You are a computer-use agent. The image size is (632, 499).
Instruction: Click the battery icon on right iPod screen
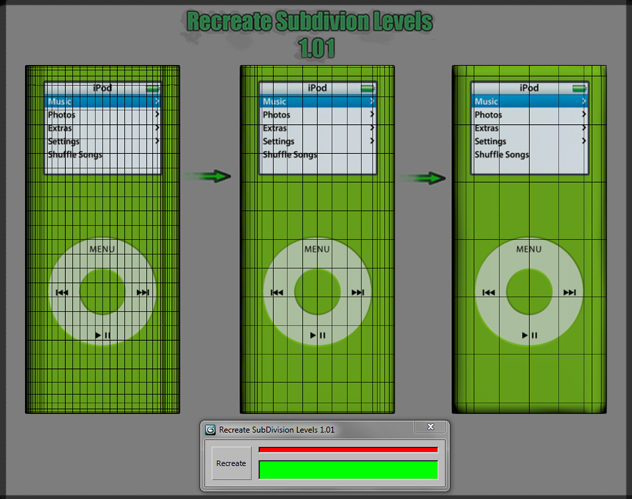click(579, 88)
